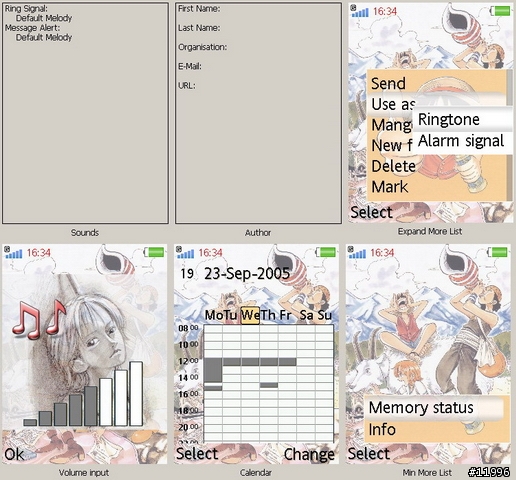The image size is (516, 480).
Task: Click signal strength icon in Volume input screen
Action: point(14,253)
